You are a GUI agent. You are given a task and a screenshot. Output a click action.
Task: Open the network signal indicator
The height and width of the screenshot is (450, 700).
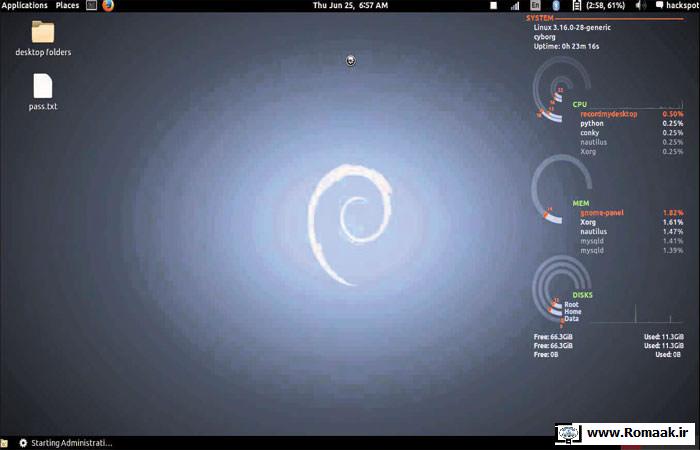[x=515, y=5]
